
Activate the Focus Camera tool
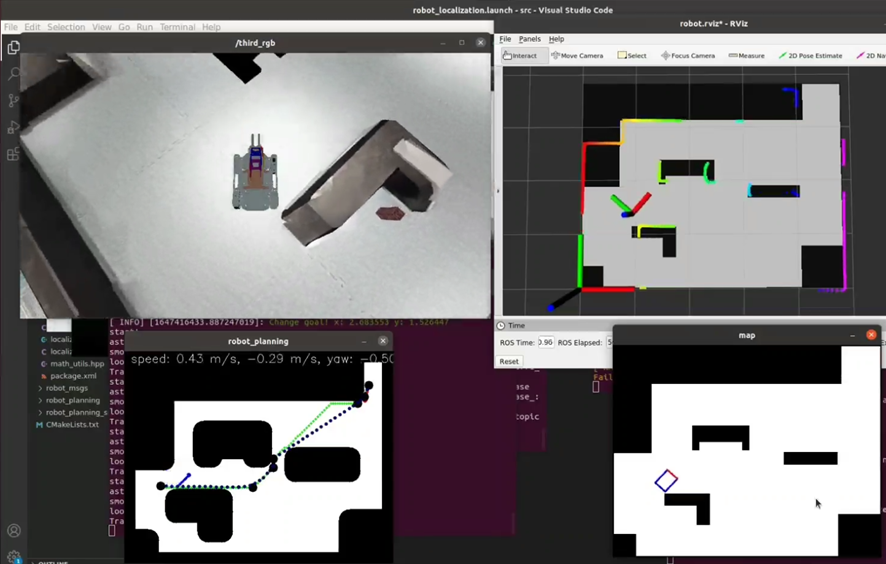tap(688, 56)
